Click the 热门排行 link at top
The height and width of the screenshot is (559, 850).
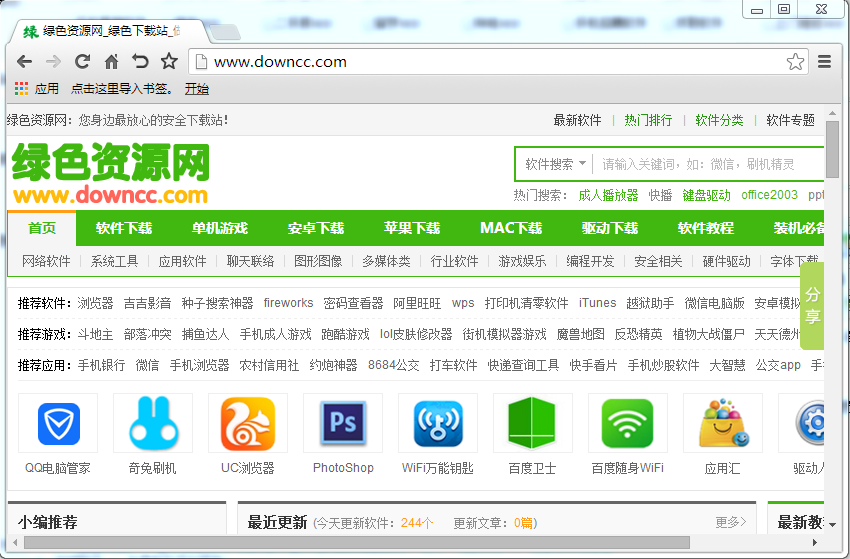pos(648,120)
